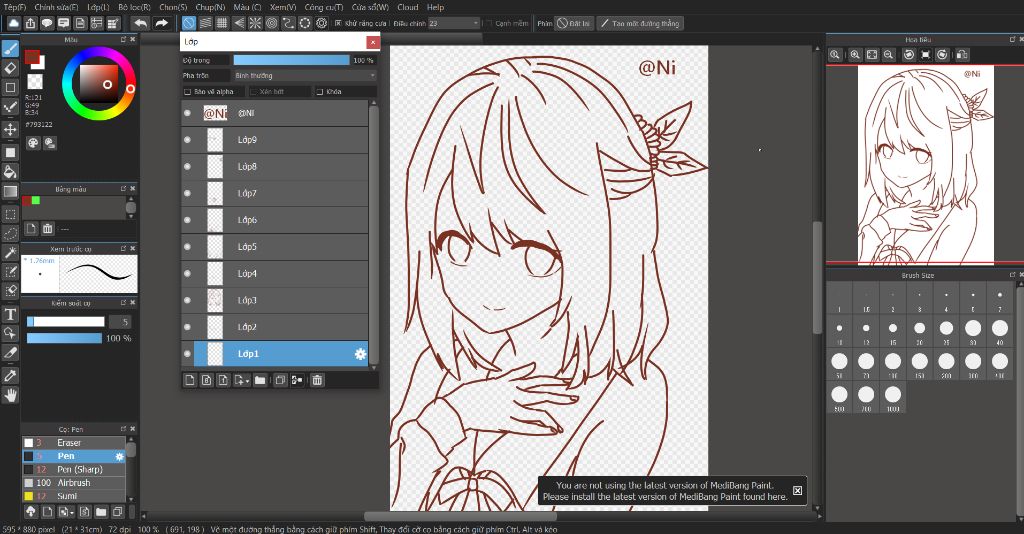The image size is (1024, 534).
Task: Click the Tạo một đường thẳng button
Action: coord(641,22)
